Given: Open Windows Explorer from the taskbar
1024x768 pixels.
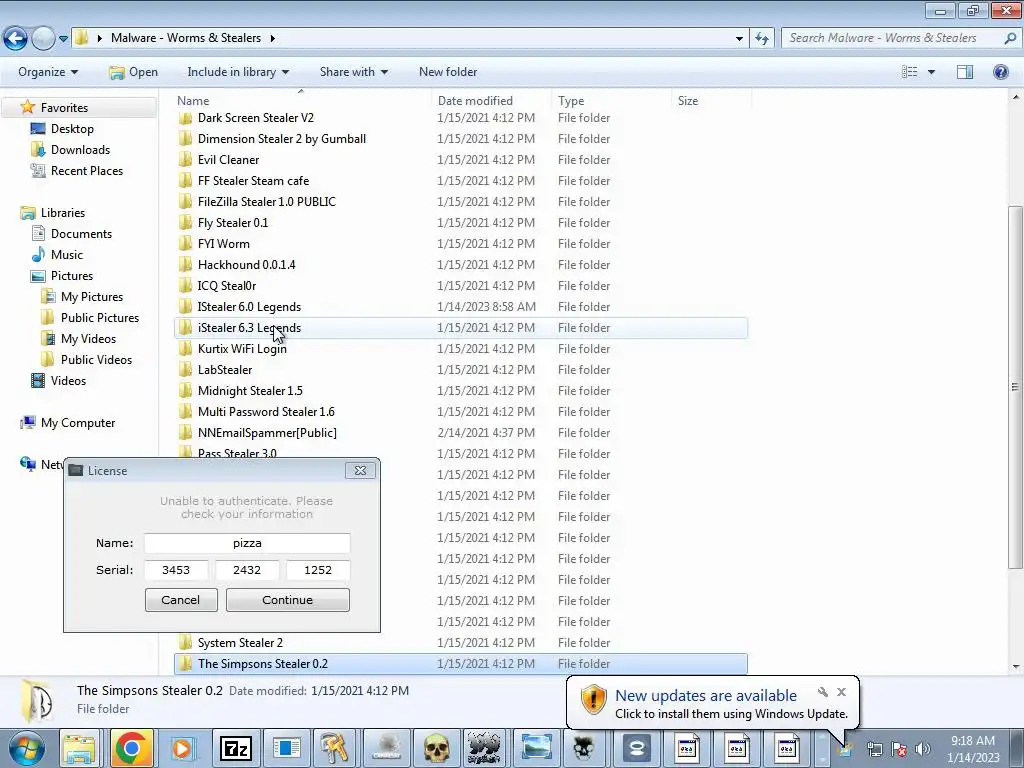Looking at the screenshot, I should (80, 748).
